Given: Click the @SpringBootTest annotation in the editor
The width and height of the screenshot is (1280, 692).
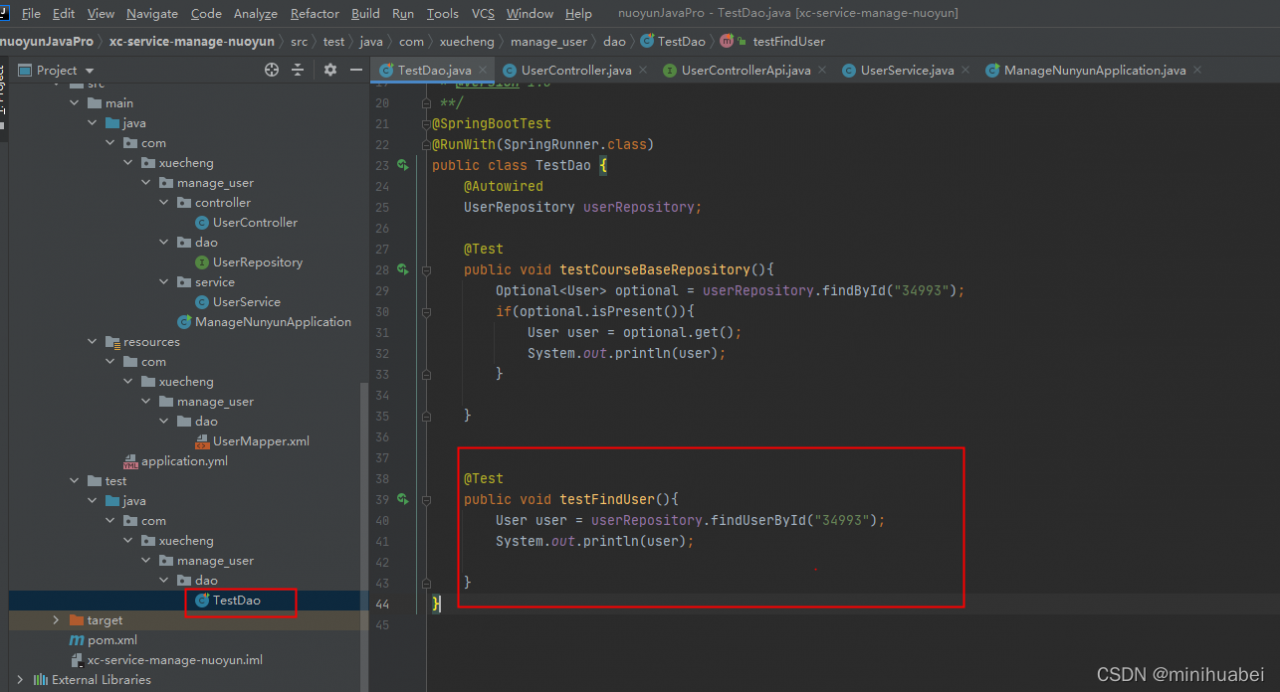Looking at the screenshot, I should click(491, 124).
